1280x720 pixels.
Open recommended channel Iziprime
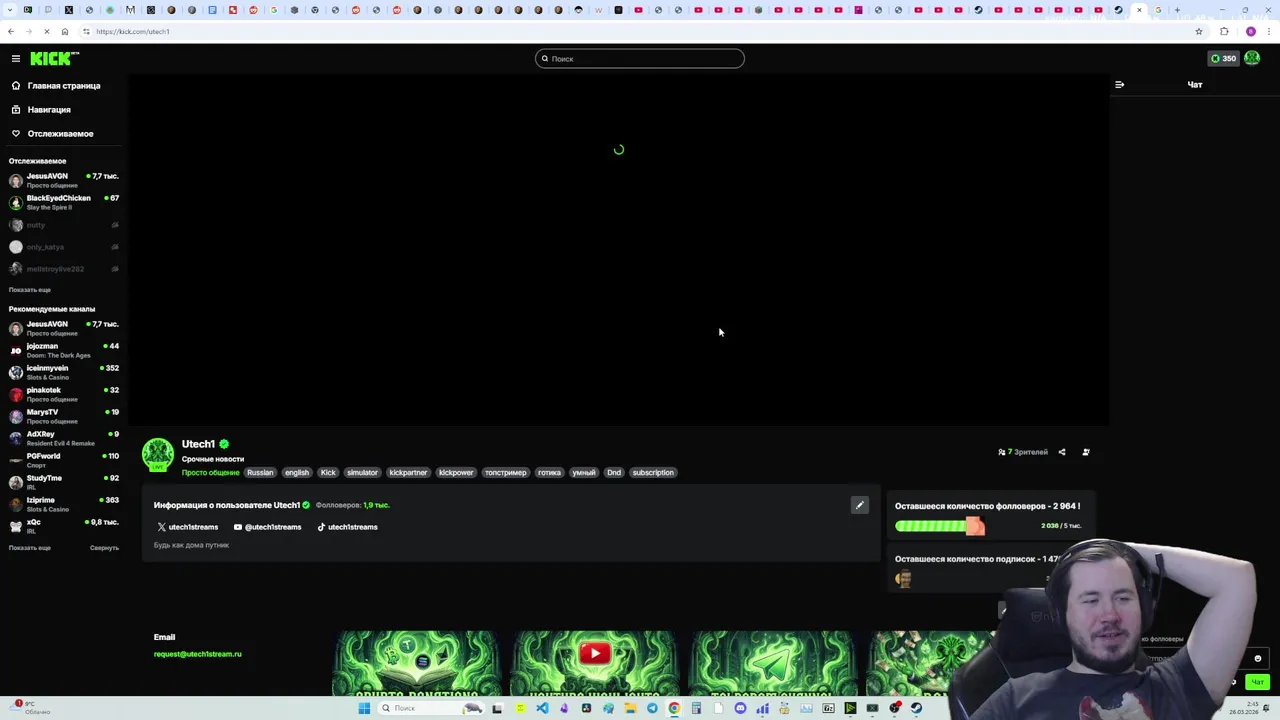coord(64,504)
